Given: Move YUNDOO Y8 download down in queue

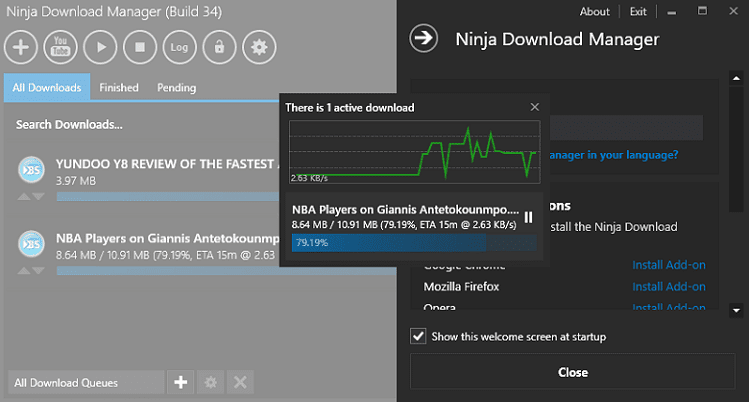Looking at the screenshot, I should [x=38, y=197].
